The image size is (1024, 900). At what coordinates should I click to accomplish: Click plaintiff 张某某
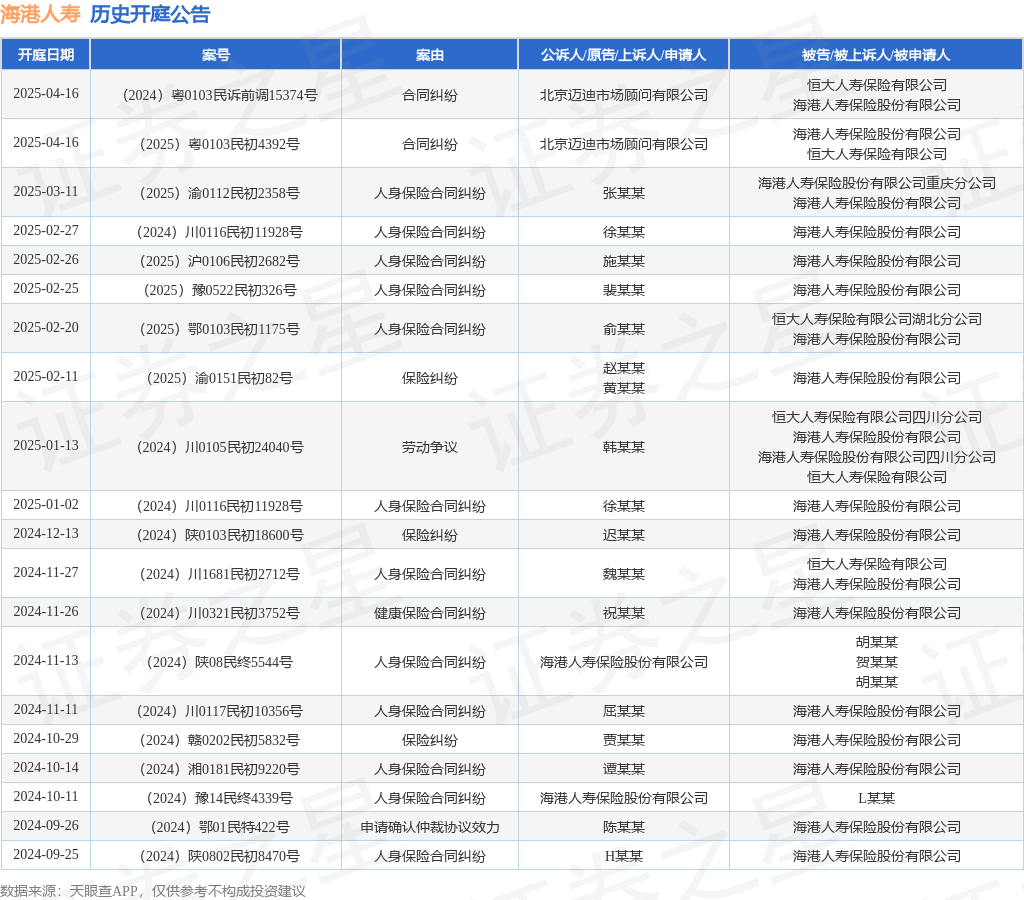[x=624, y=193]
